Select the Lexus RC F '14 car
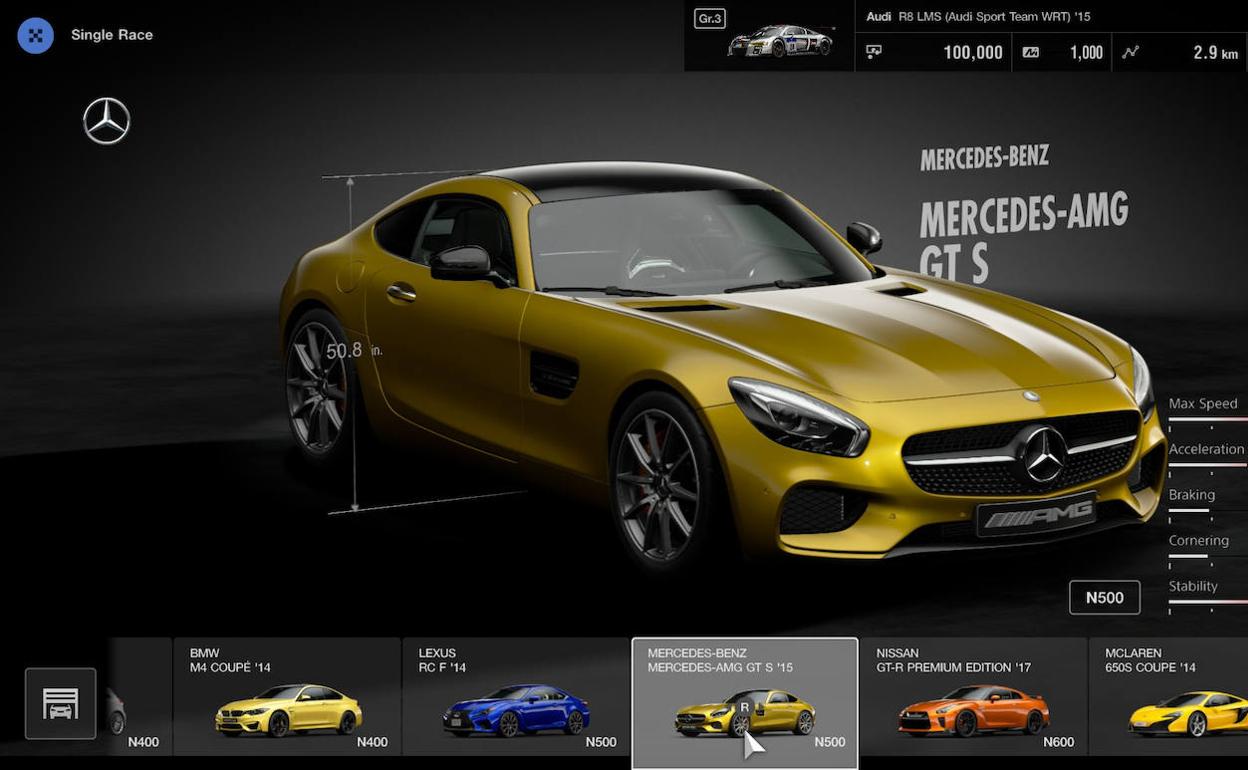The height and width of the screenshot is (770, 1248). [x=515, y=697]
